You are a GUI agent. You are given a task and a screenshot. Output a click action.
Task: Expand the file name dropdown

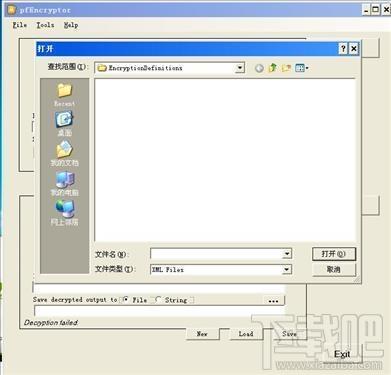[287, 254]
